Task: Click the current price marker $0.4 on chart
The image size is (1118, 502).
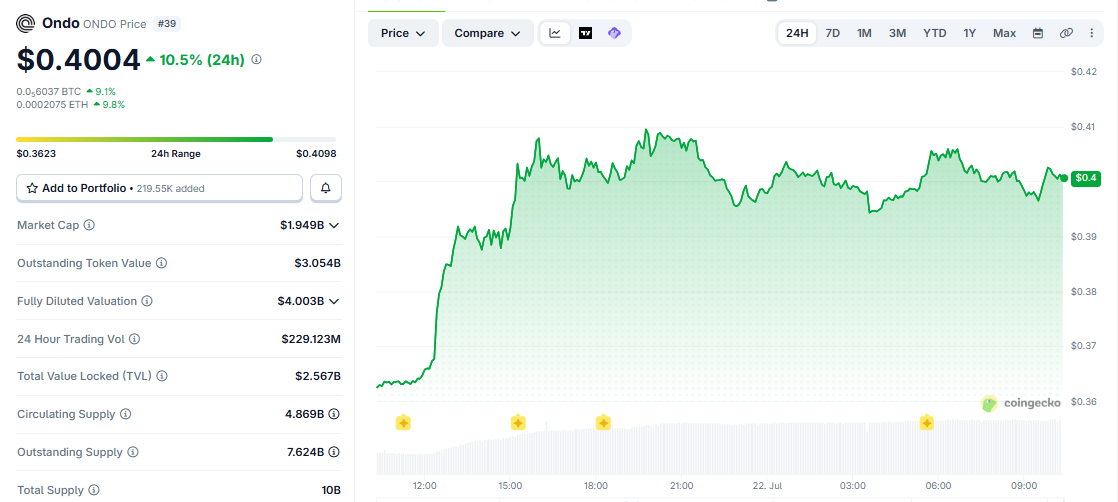Action: [x=1087, y=178]
